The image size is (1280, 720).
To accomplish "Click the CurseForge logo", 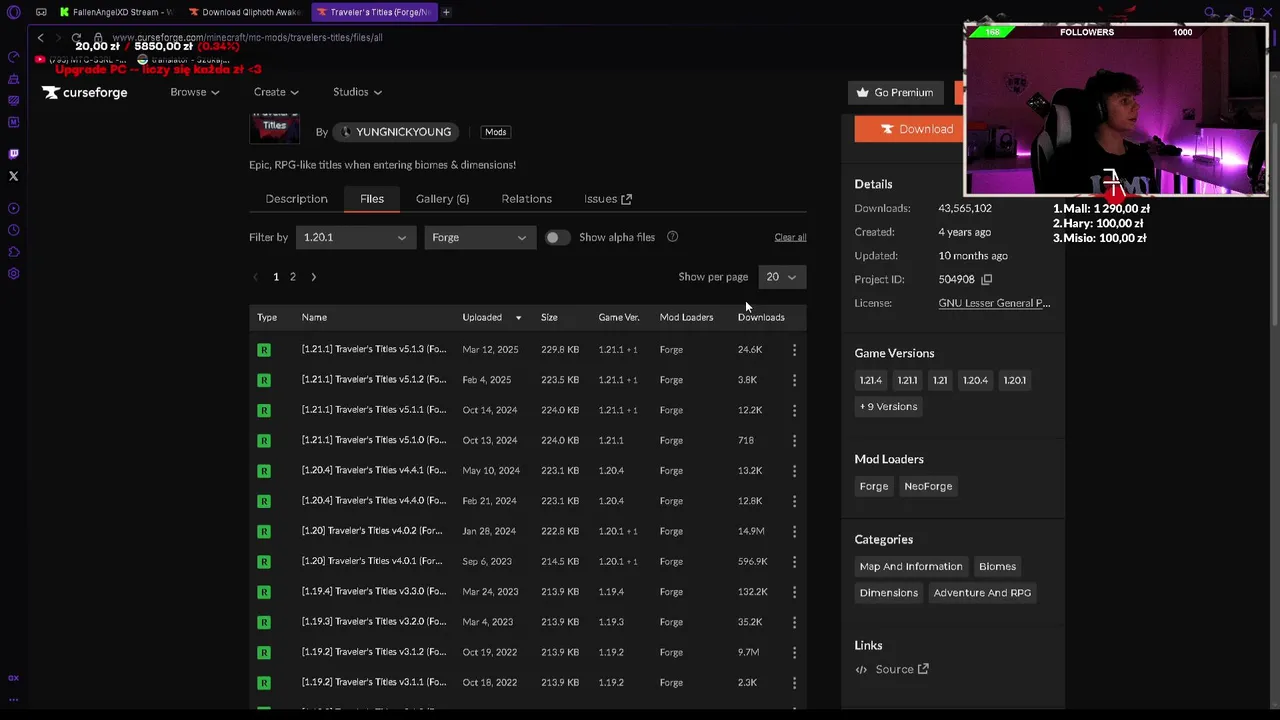I will tap(85, 92).
